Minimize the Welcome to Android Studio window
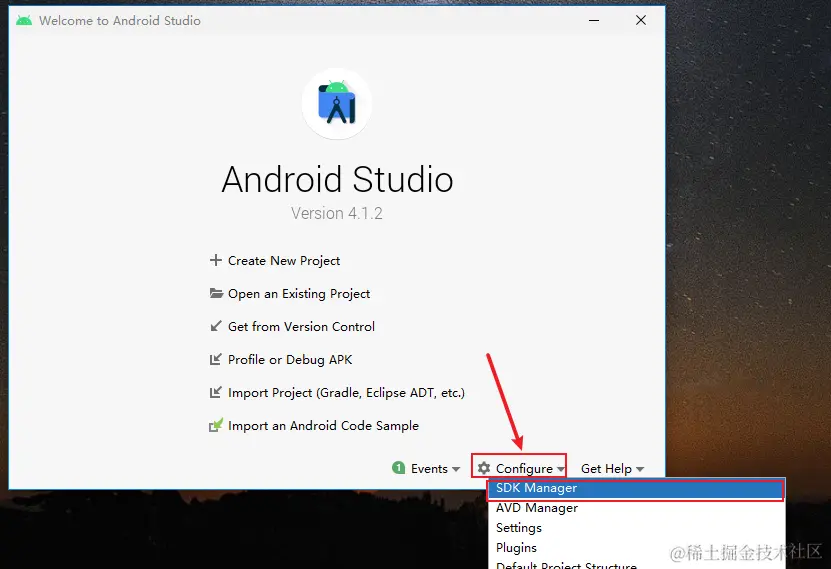 [x=594, y=20]
